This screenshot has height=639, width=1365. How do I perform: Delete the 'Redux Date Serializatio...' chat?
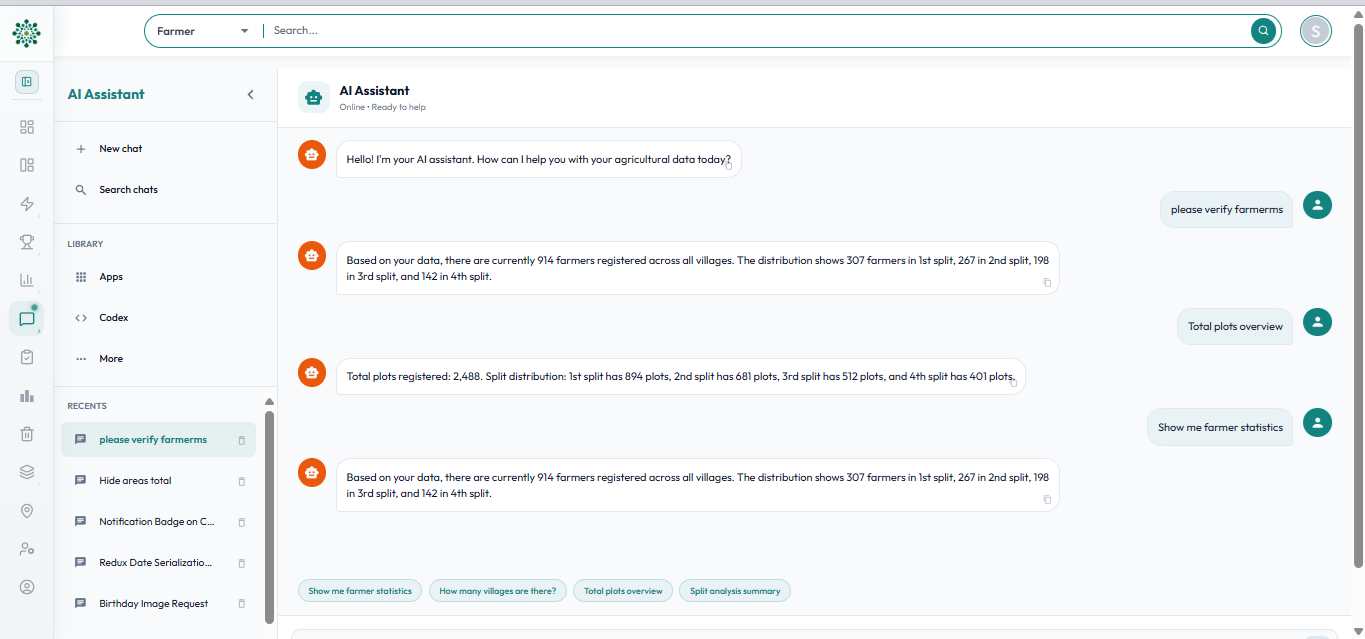[x=241, y=563]
